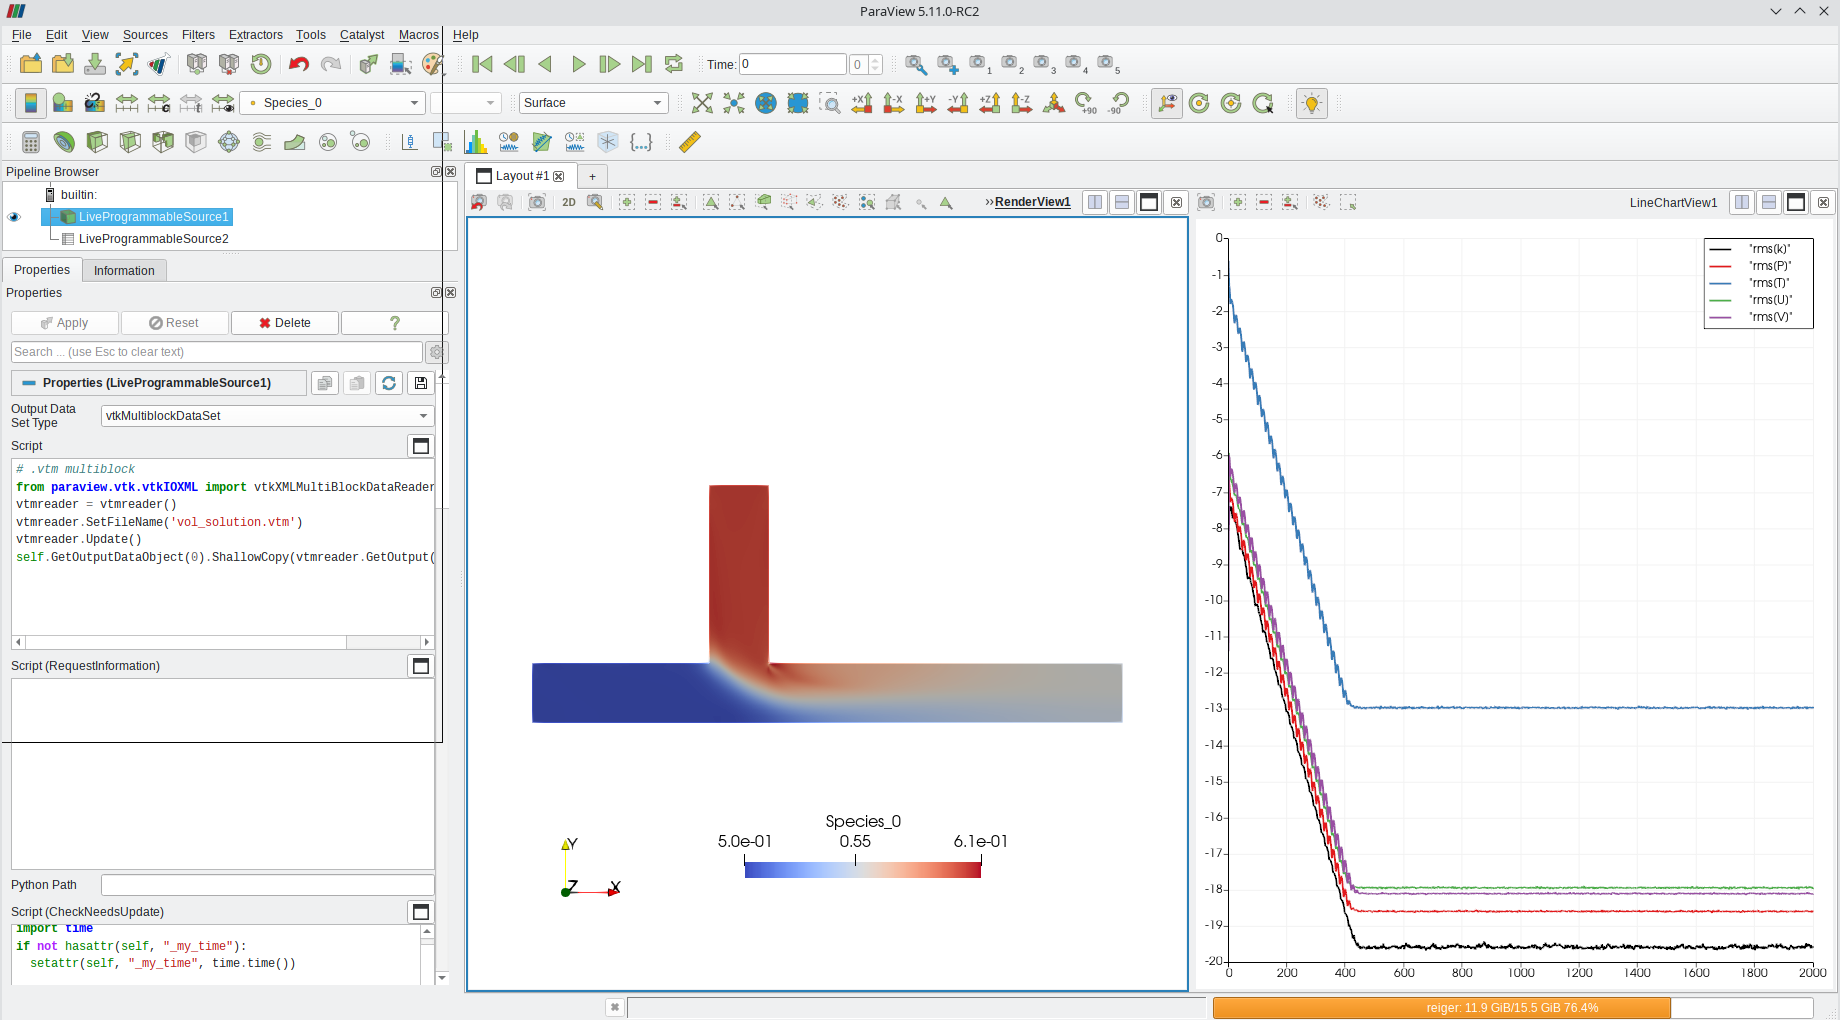The width and height of the screenshot is (1840, 1020).
Task: Click the Calculator filter icon
Action: [x=31, y=142]
